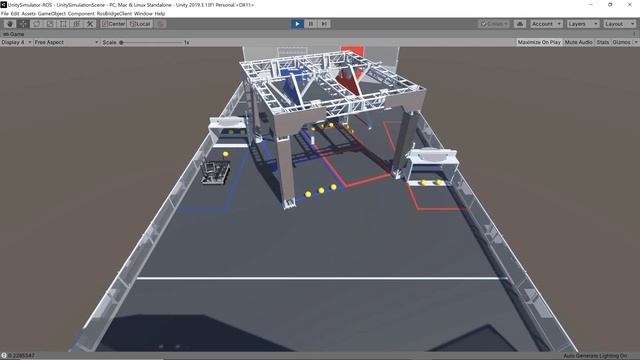
Task: Select the Game tab
Action: tap(14, 34)
